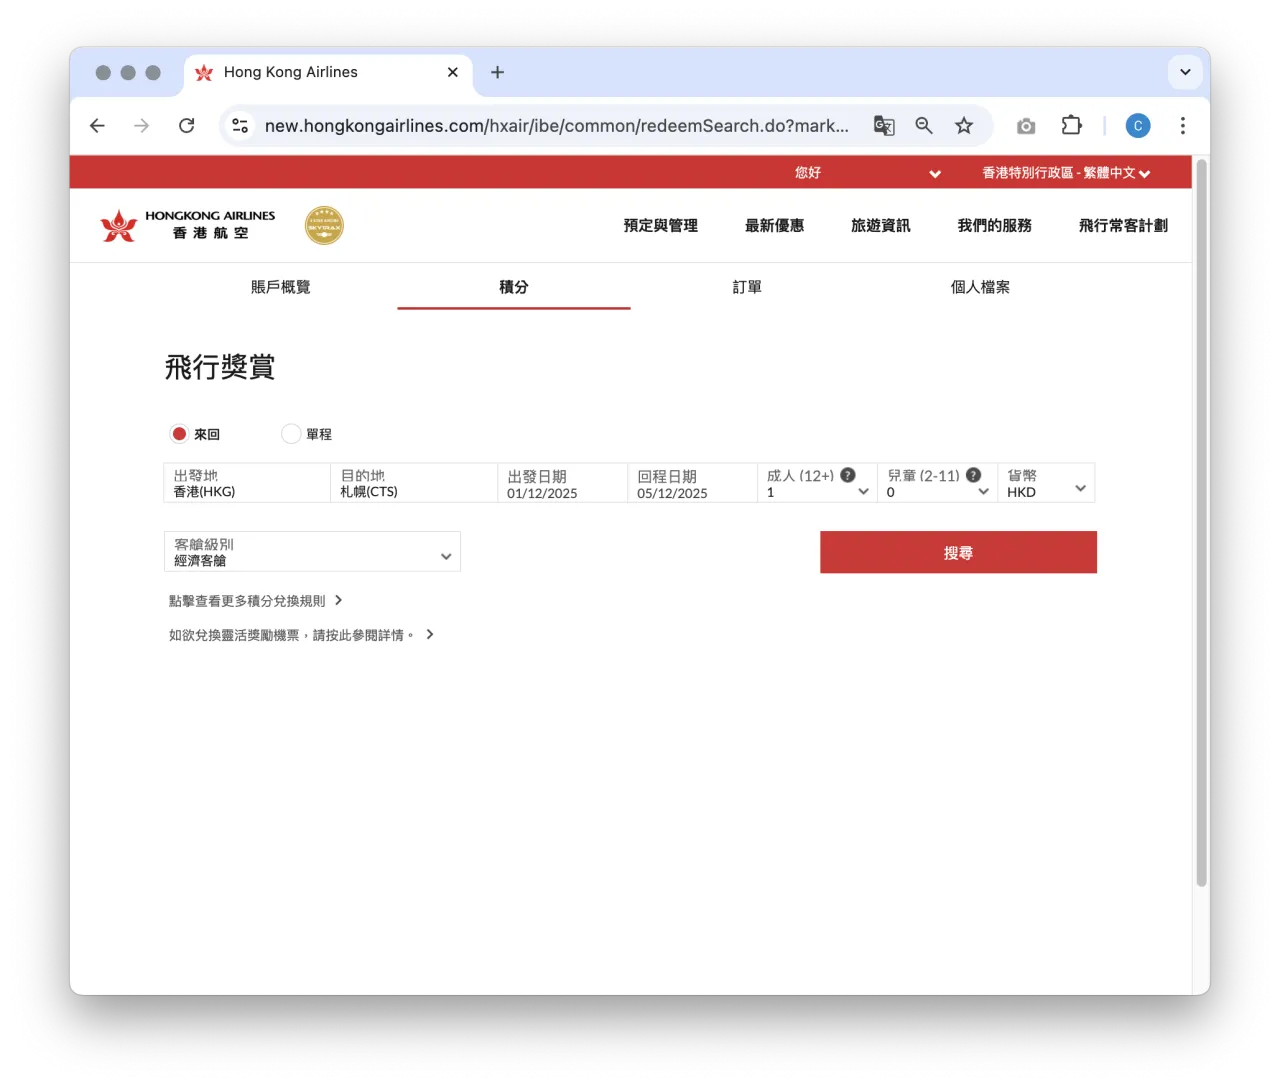The width and height of the screenshot is (1280, 1087).
Task: Click the magnifier zoom icon in the address bar
Action: 923,125
